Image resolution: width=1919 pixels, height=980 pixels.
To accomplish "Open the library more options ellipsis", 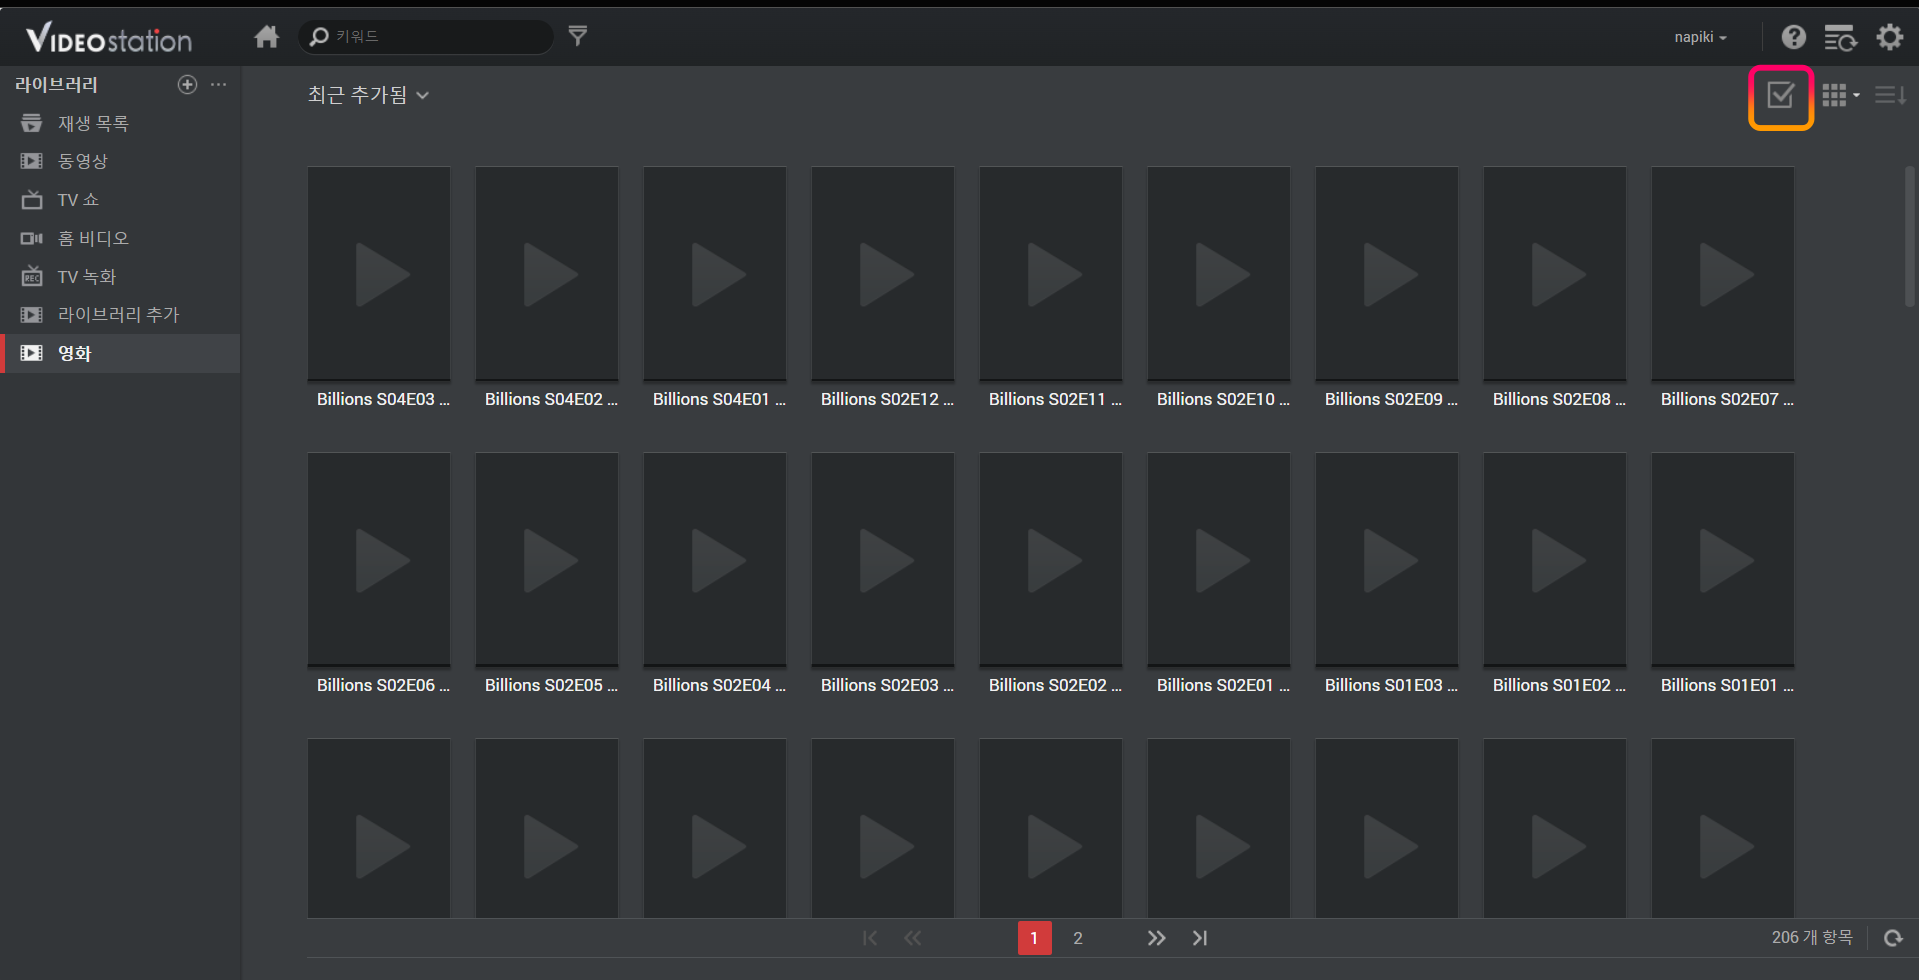I will 218,85.
